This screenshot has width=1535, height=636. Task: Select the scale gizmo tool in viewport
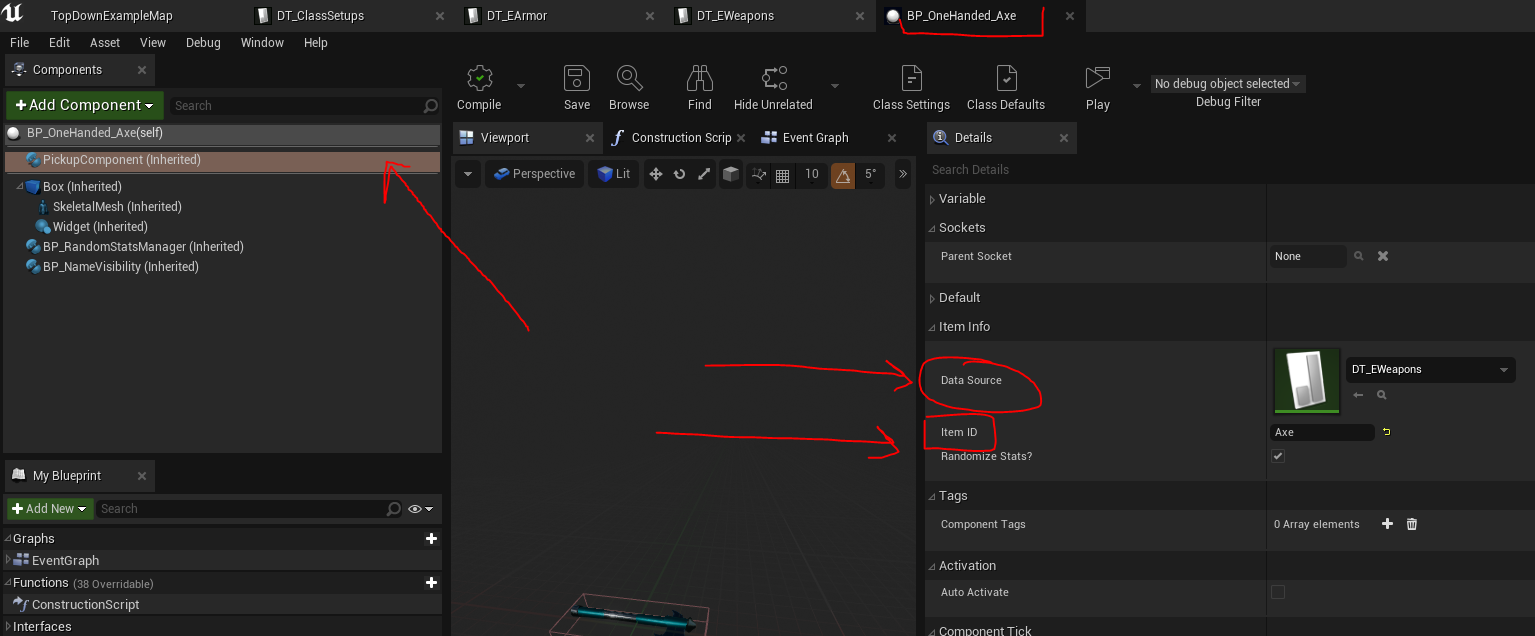pyautogui.click(x=704, y=174)
